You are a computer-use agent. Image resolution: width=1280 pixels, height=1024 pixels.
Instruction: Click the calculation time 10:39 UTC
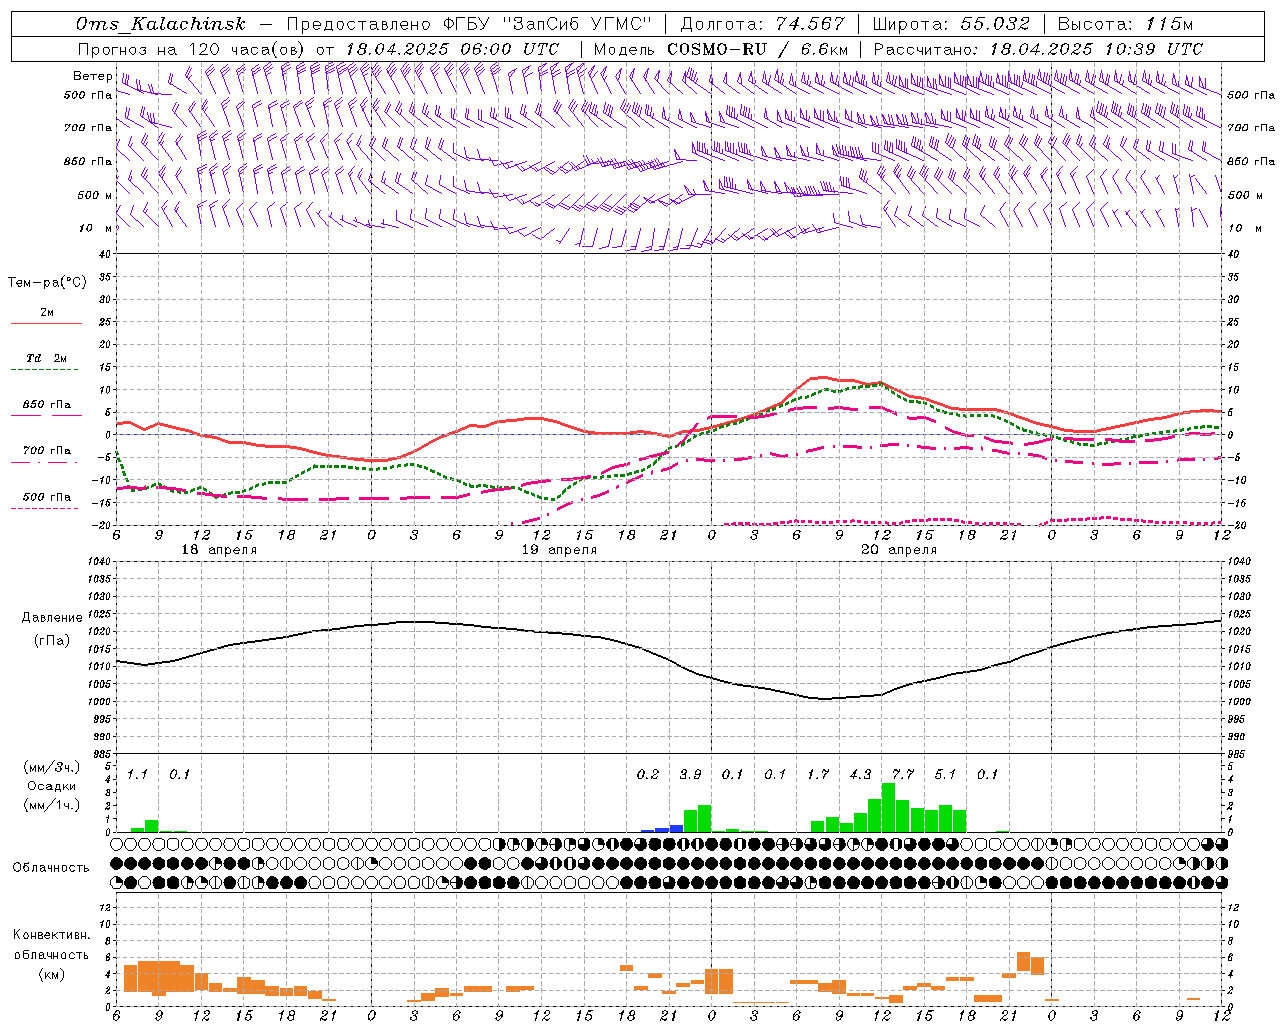[x=1145, y=49]
